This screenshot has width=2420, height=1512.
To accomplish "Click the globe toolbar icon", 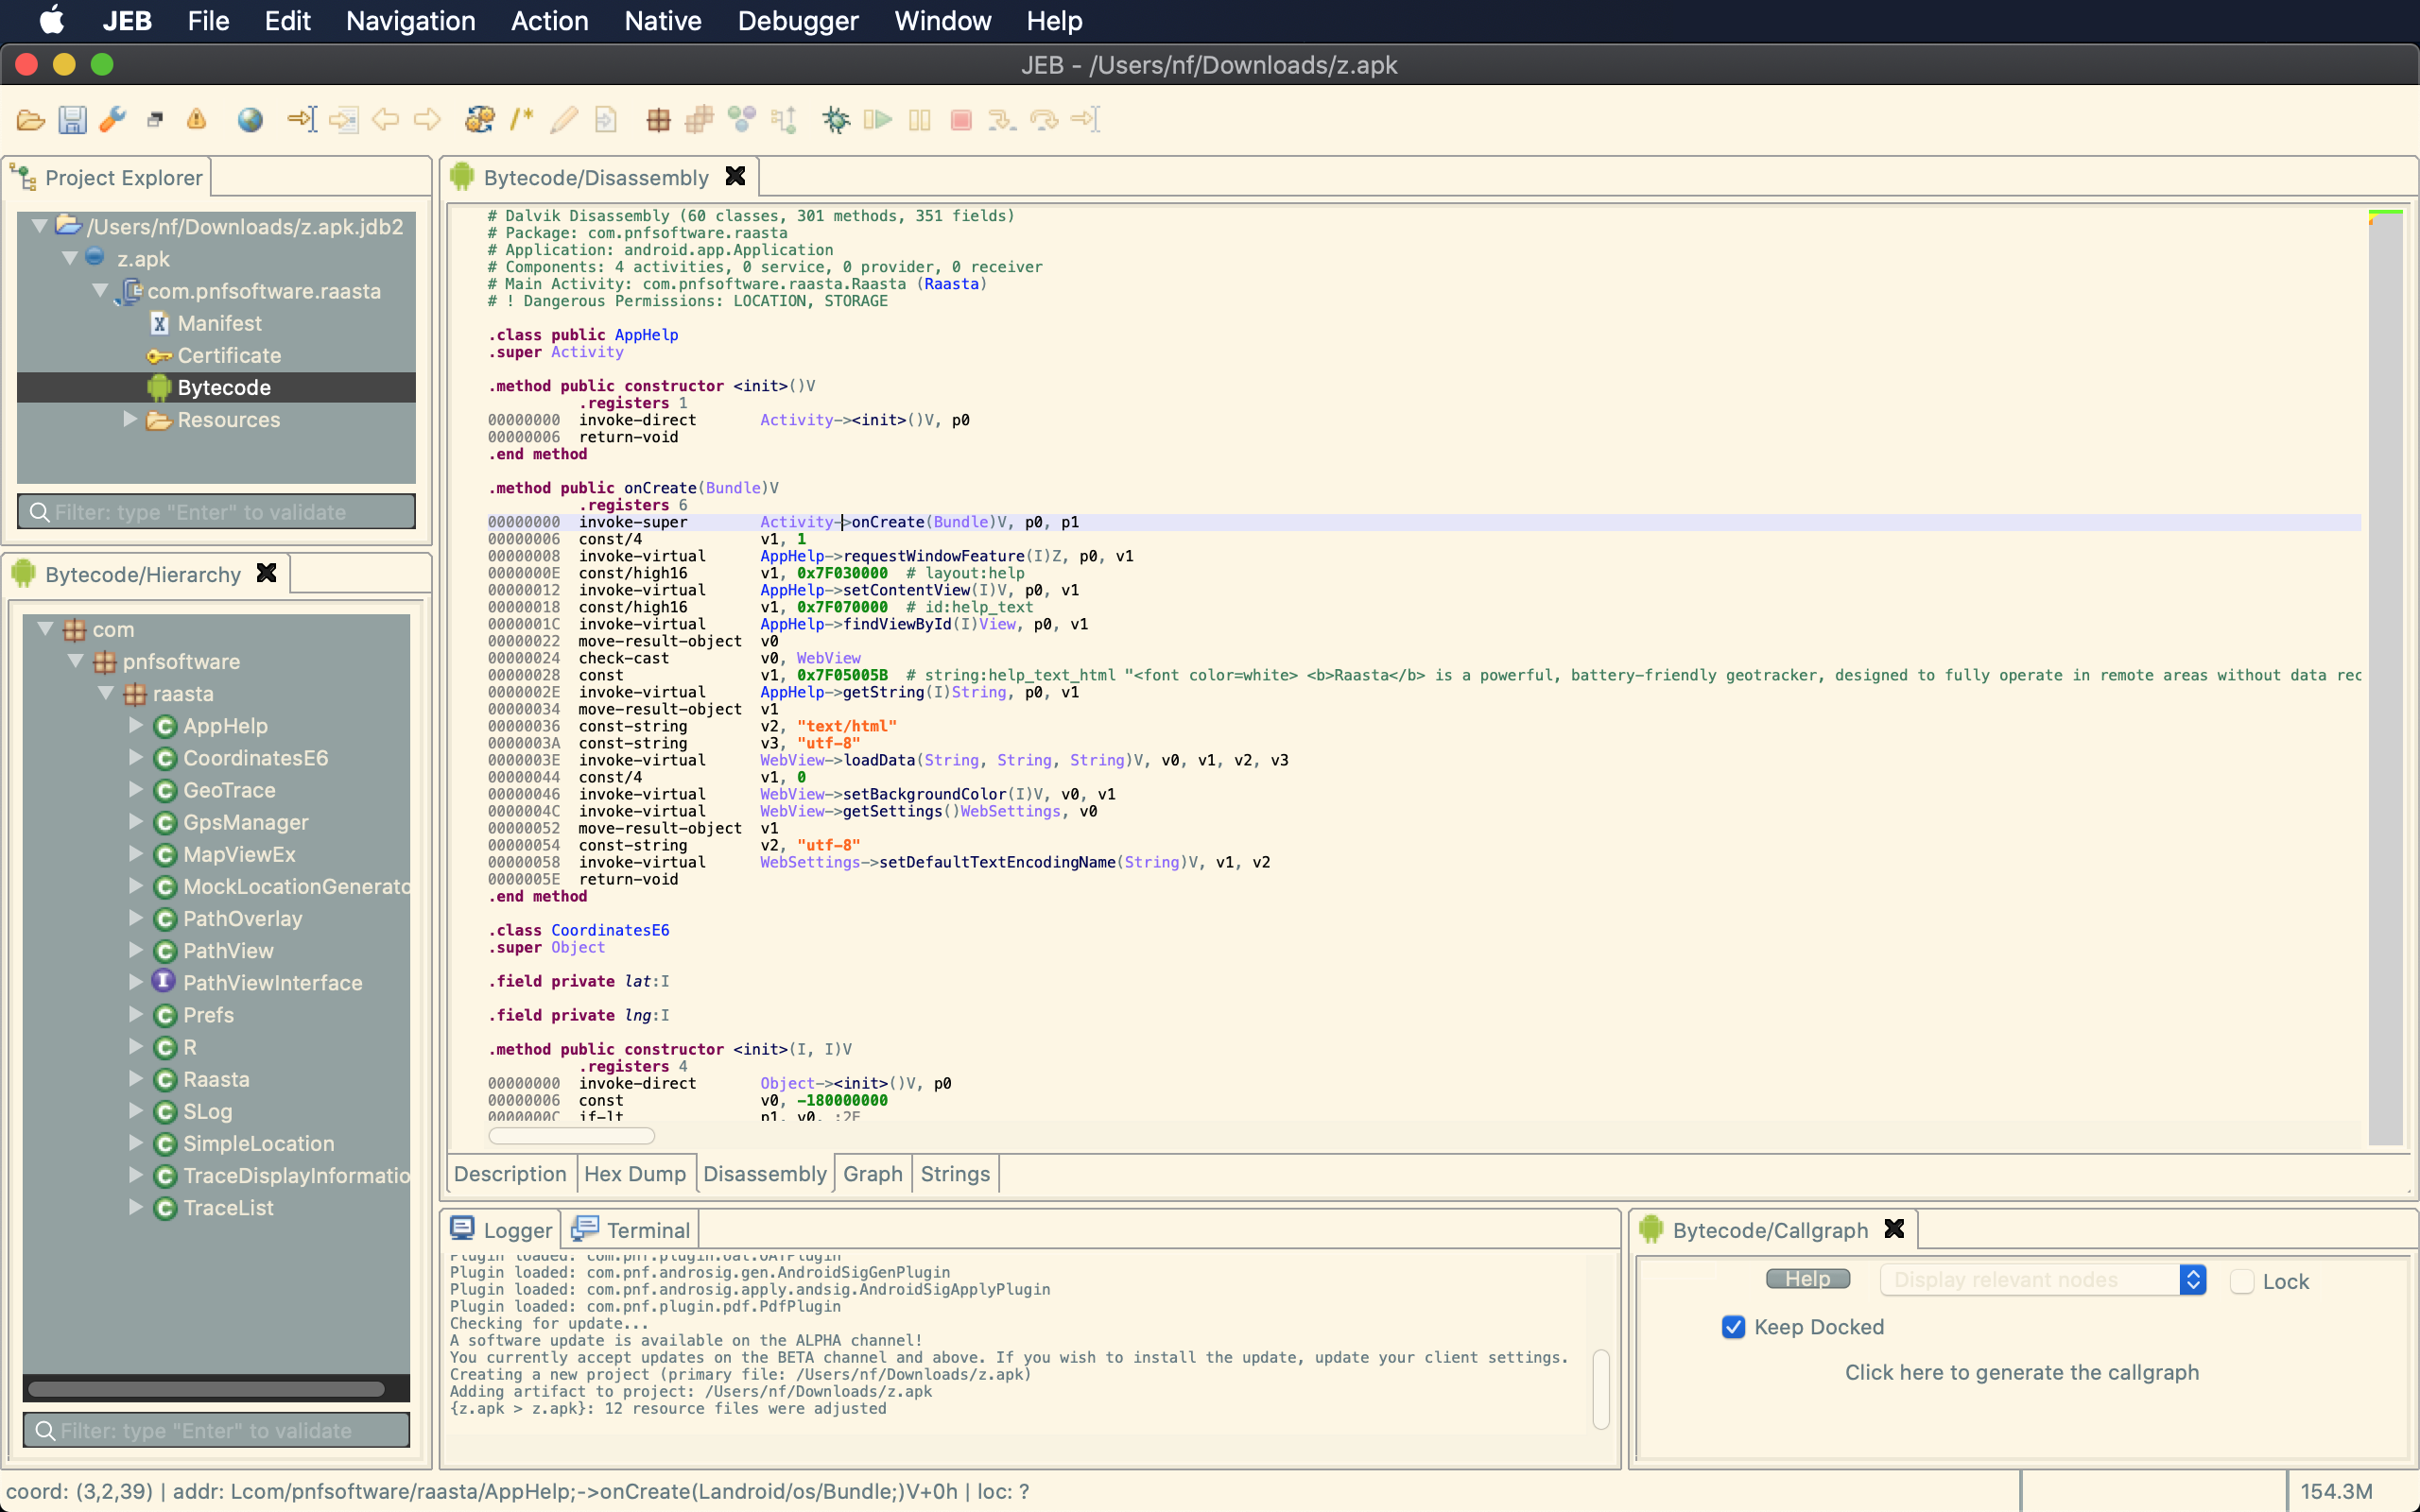I will [250, 120].
